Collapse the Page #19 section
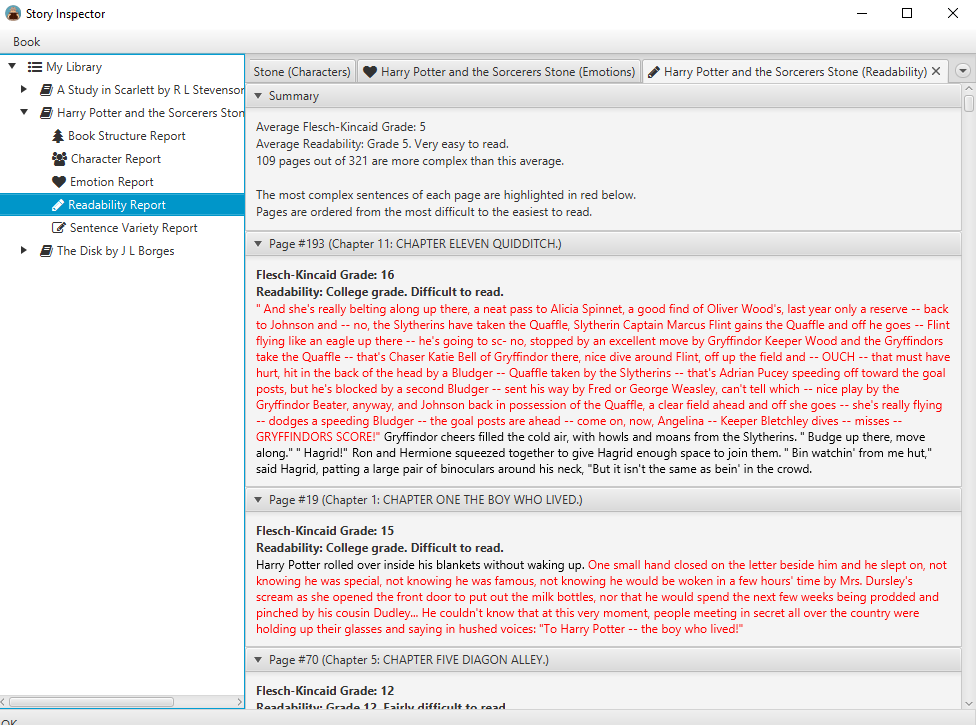Screen dimensions: 976x725 pyautogui.click(x=258, y=500)
